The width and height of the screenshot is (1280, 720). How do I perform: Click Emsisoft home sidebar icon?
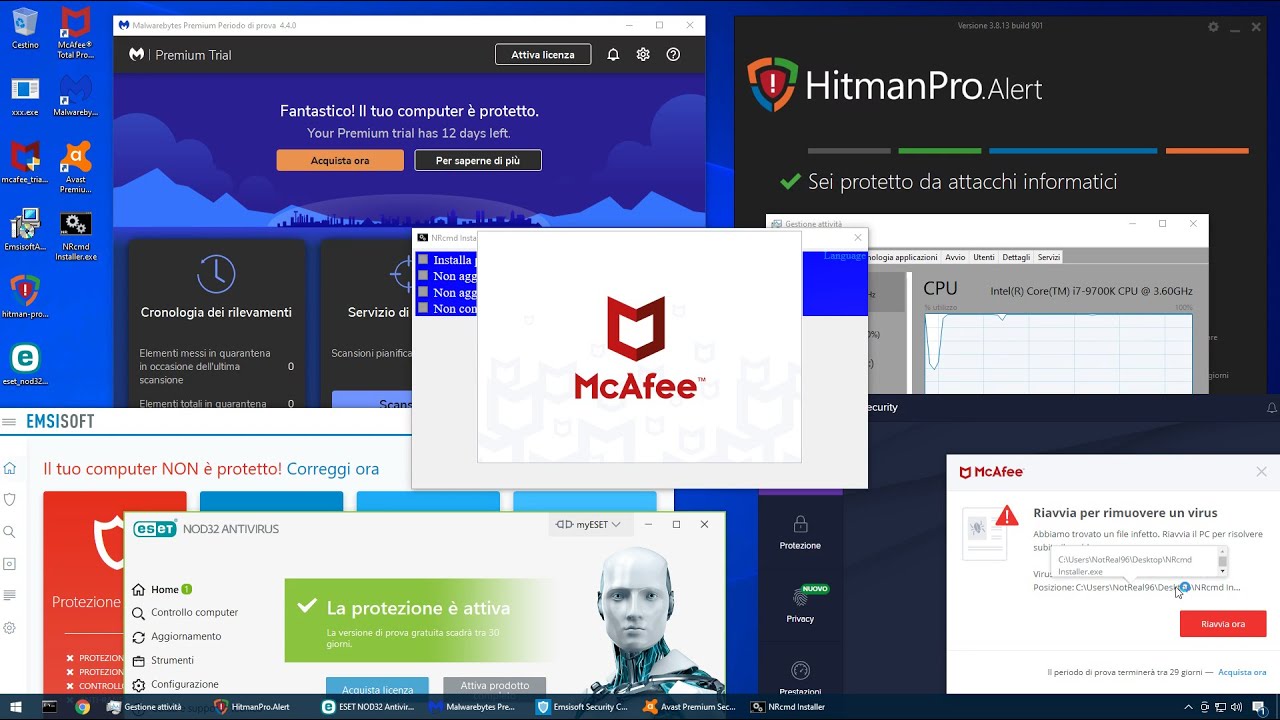(x=10, y=468)
